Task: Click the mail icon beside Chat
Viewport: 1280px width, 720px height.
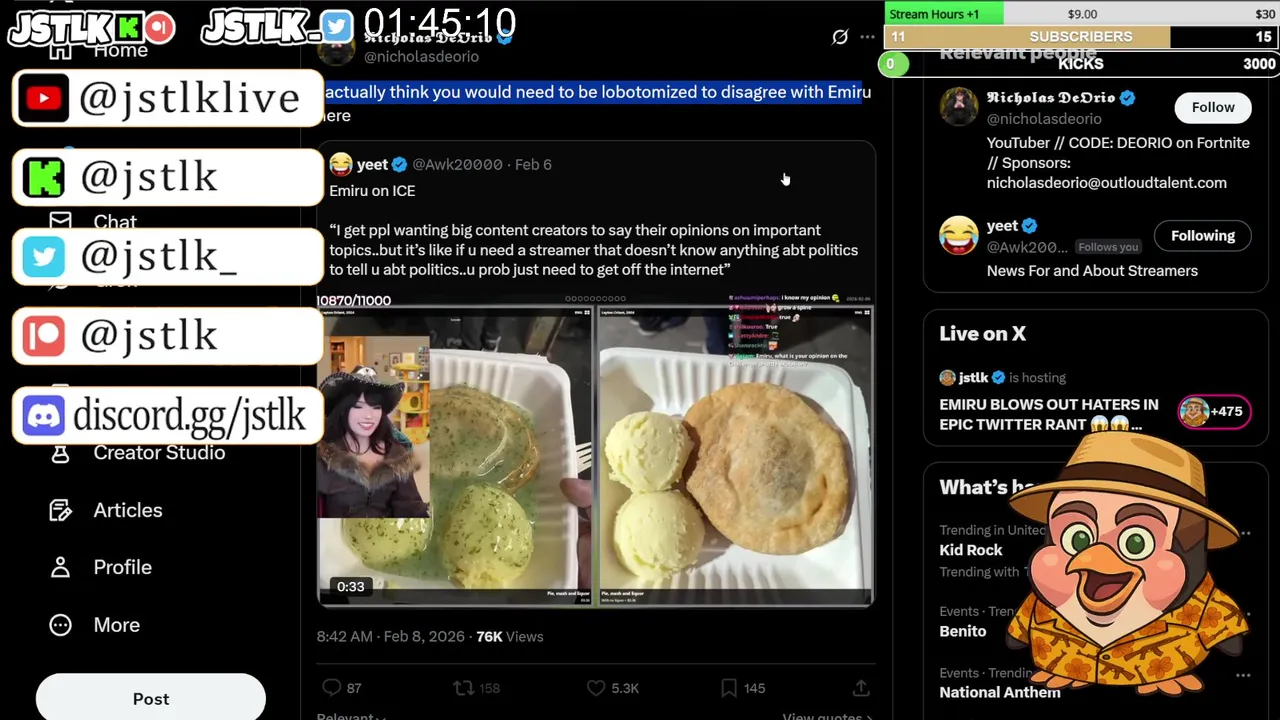Action: (x=61, y=221)
